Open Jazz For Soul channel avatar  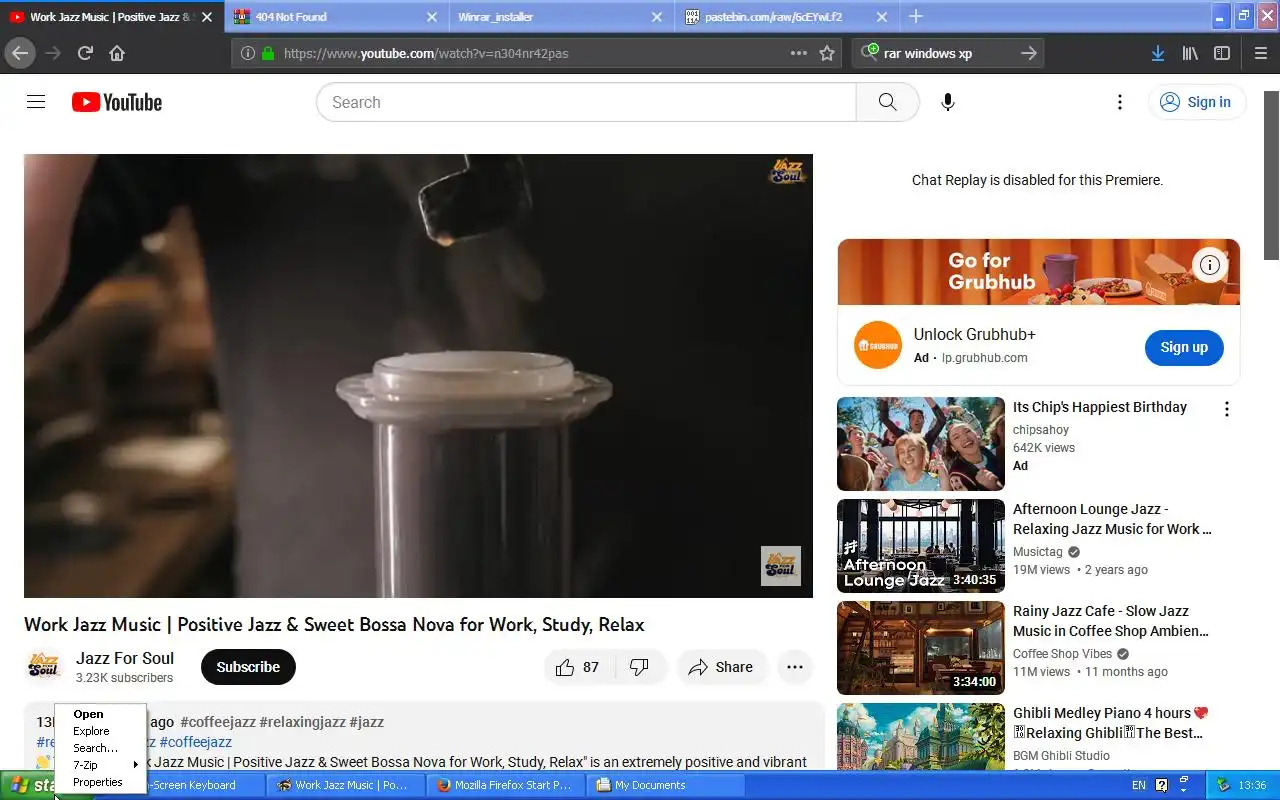[x=44, y=667]
